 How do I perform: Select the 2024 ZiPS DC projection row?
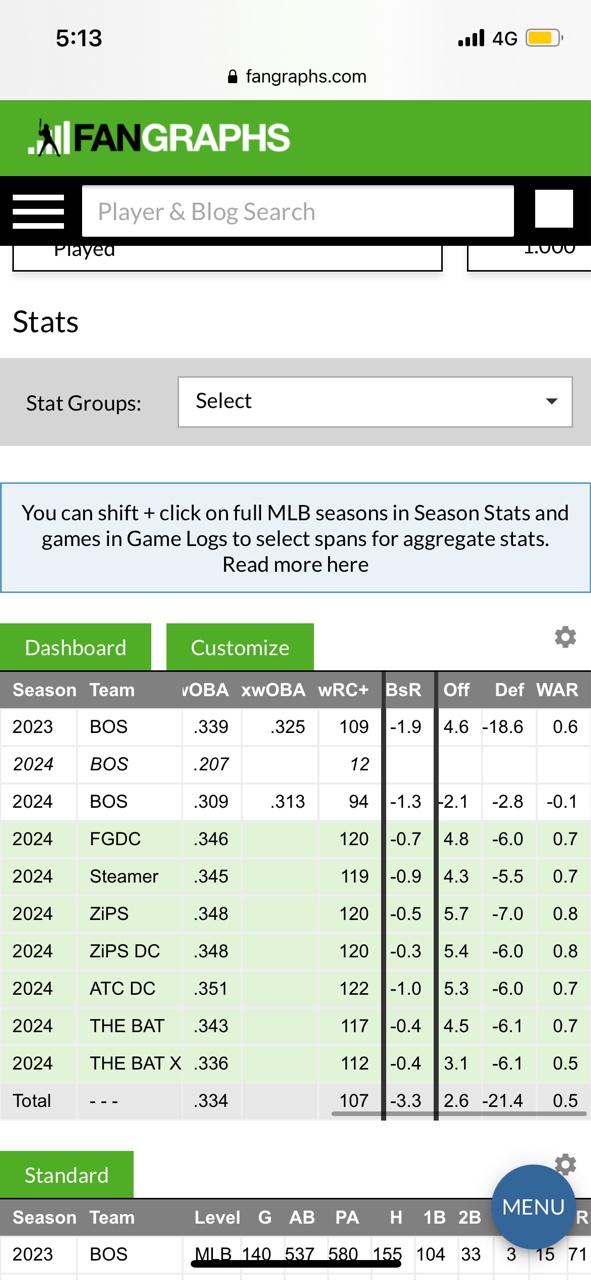click(x=295, y=951)
